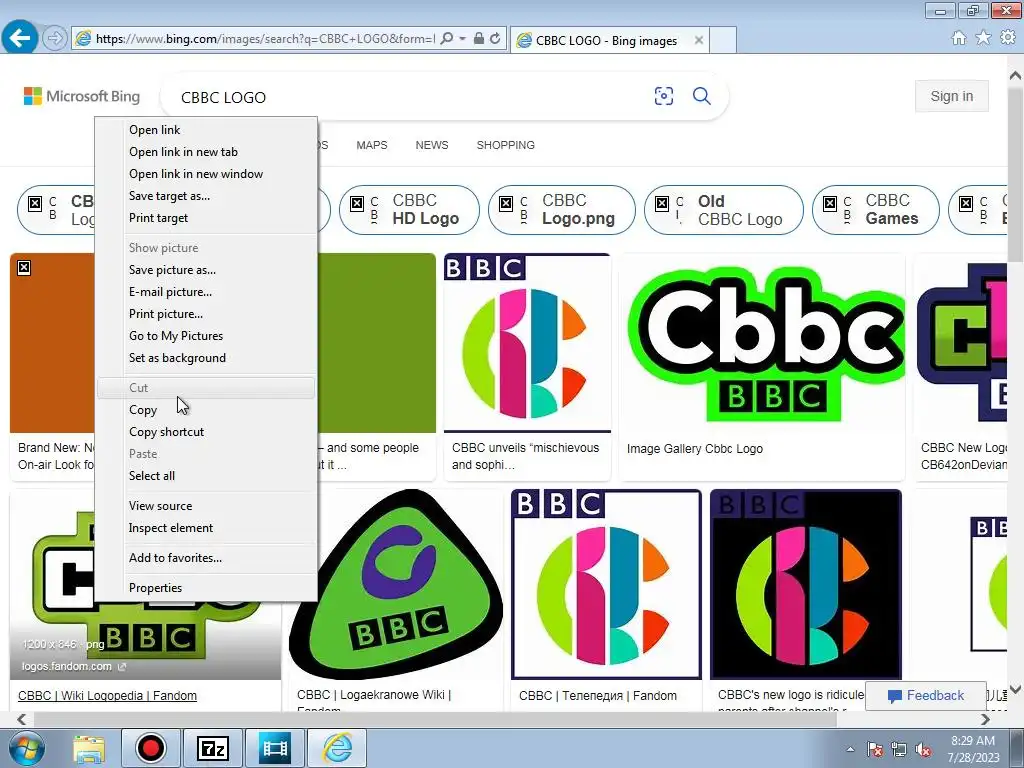This screenshot has width=1024, height=768.
Task: Click the page scrollbar up arrow
Action: pyautogui.click(x=1016, y=75)
